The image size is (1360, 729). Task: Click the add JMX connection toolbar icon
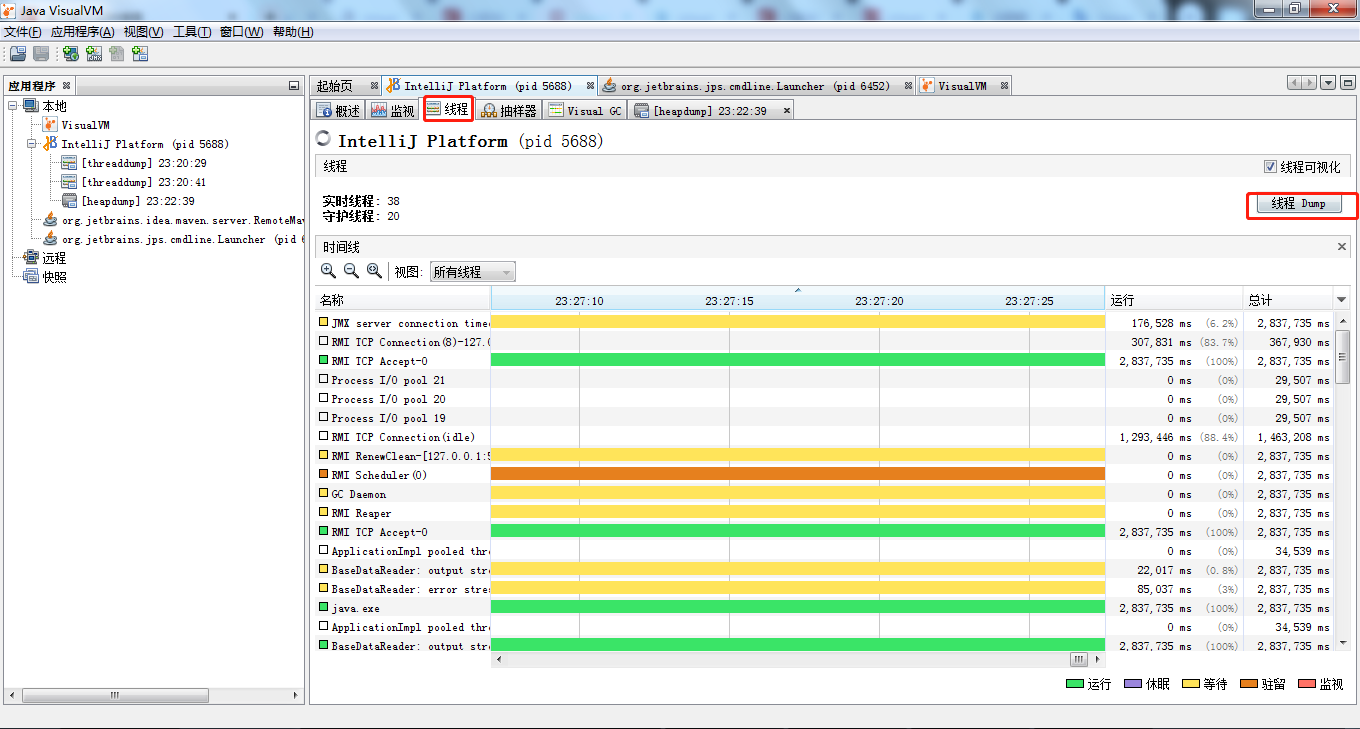click(x=94, y=54)
